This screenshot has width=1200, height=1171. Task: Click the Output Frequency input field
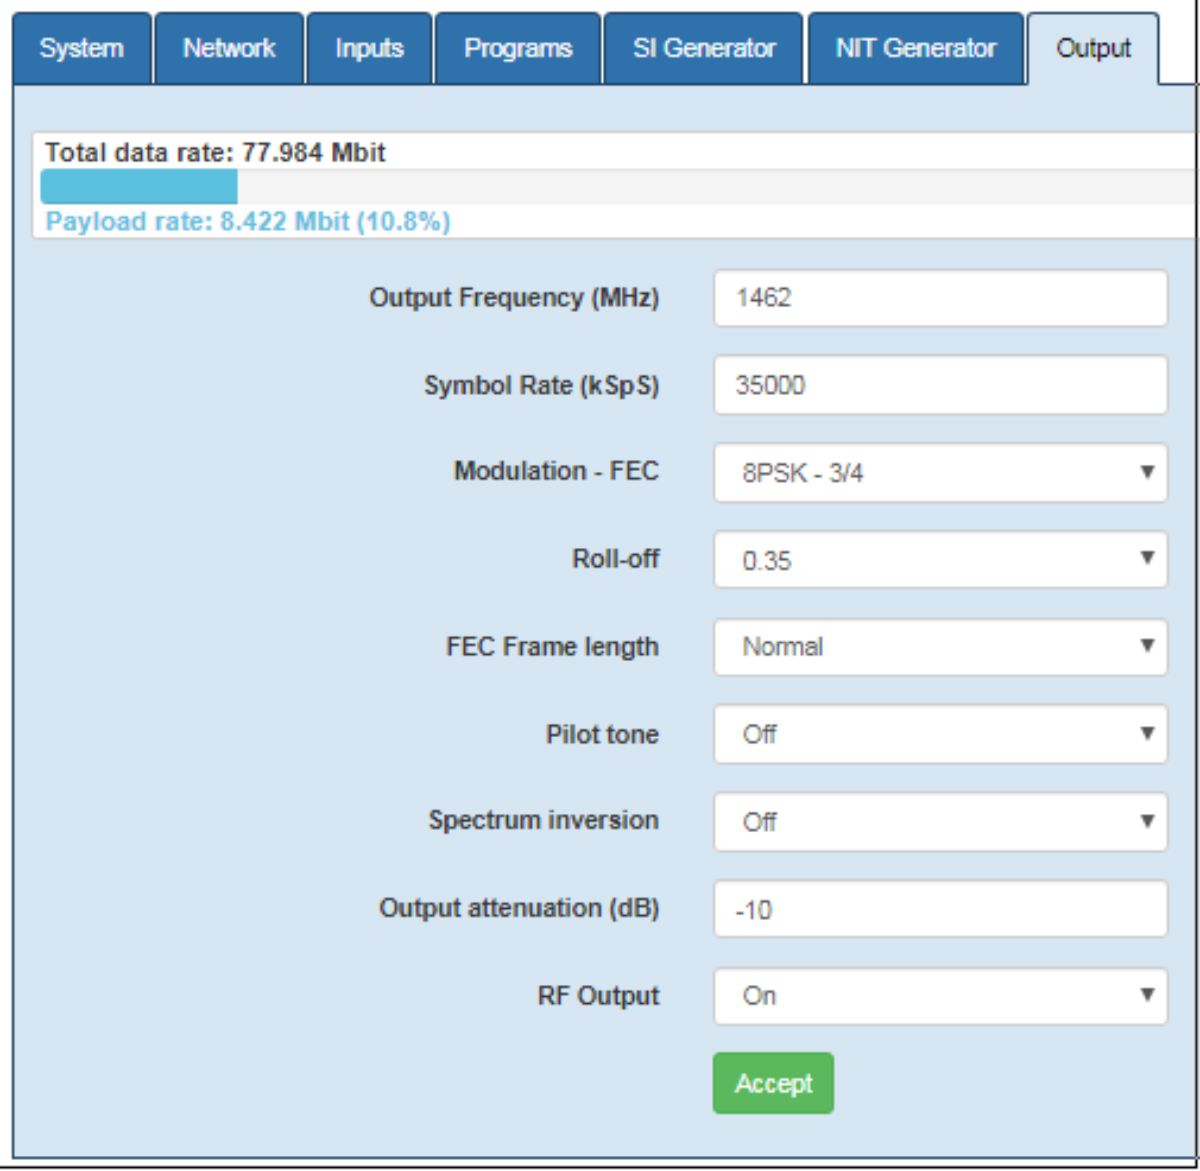[x=940, y=298]
